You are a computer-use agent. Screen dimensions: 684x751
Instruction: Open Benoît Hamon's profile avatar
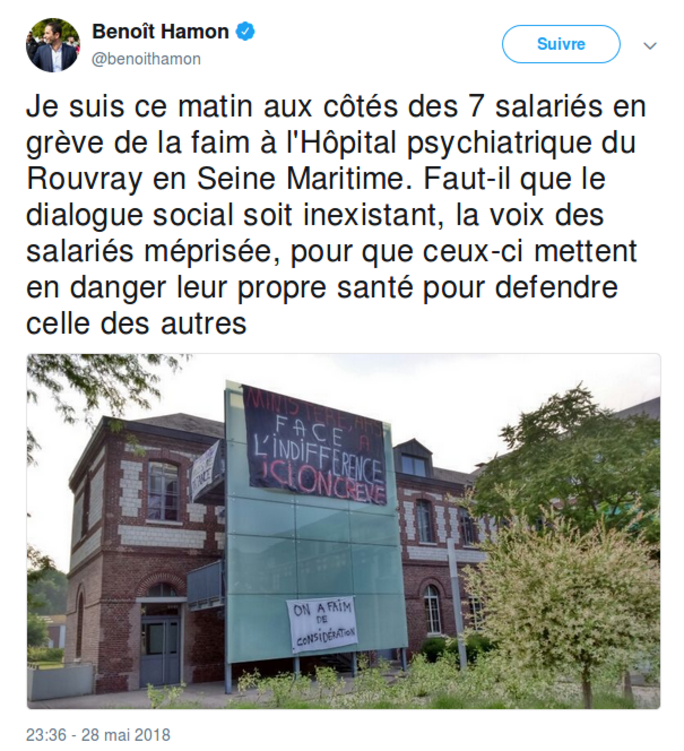(x=53, y=45)
